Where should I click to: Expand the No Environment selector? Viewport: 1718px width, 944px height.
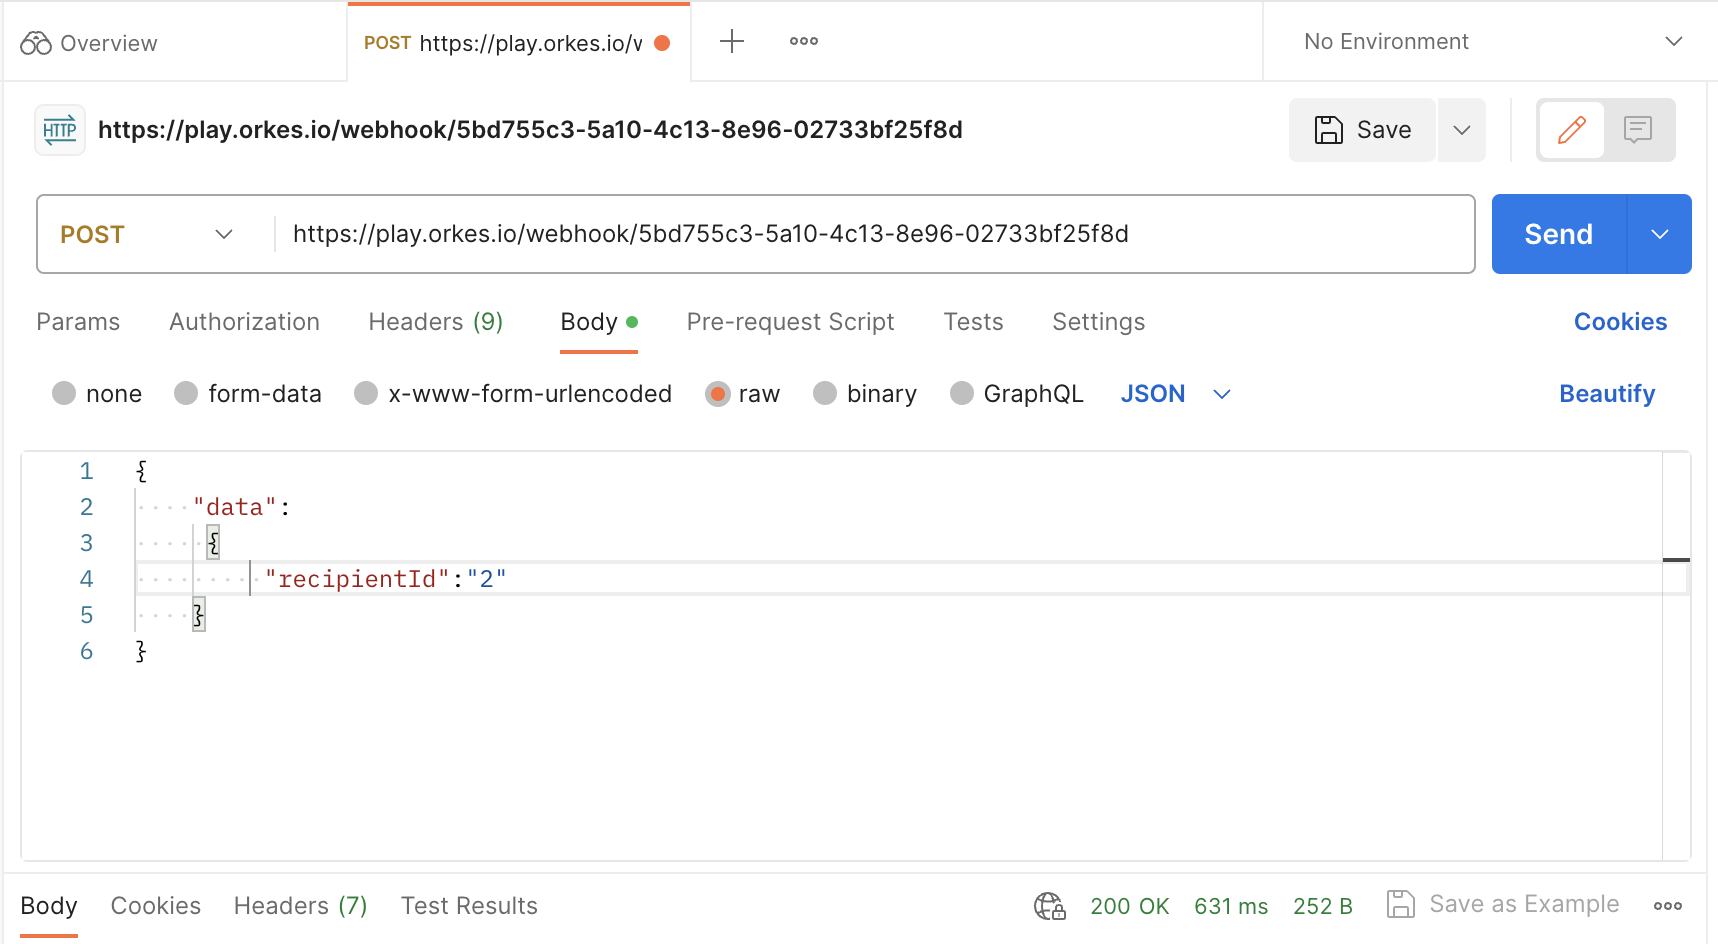coord(1490,41)
